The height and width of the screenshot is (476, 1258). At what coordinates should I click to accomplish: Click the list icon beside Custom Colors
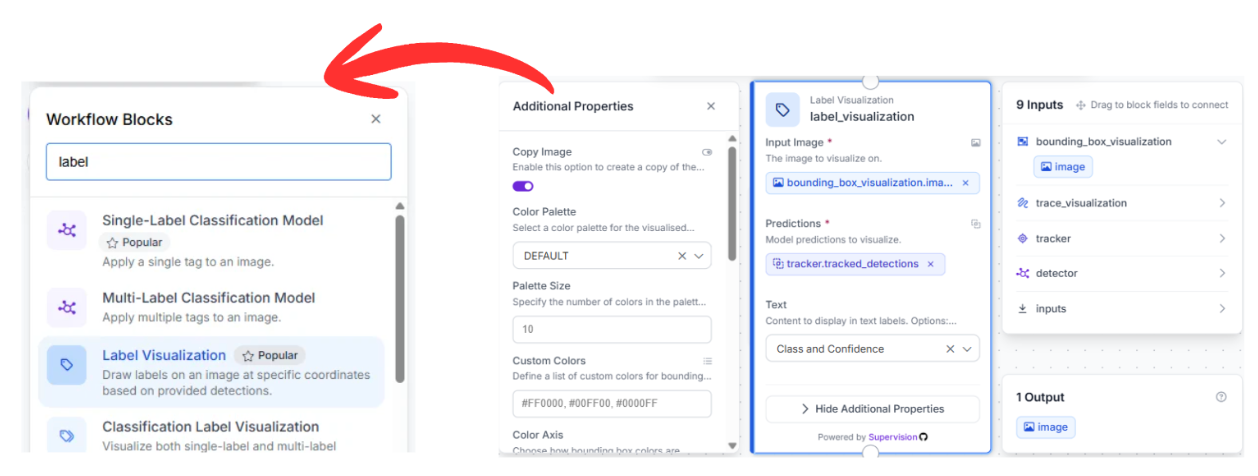pos(707,361)
